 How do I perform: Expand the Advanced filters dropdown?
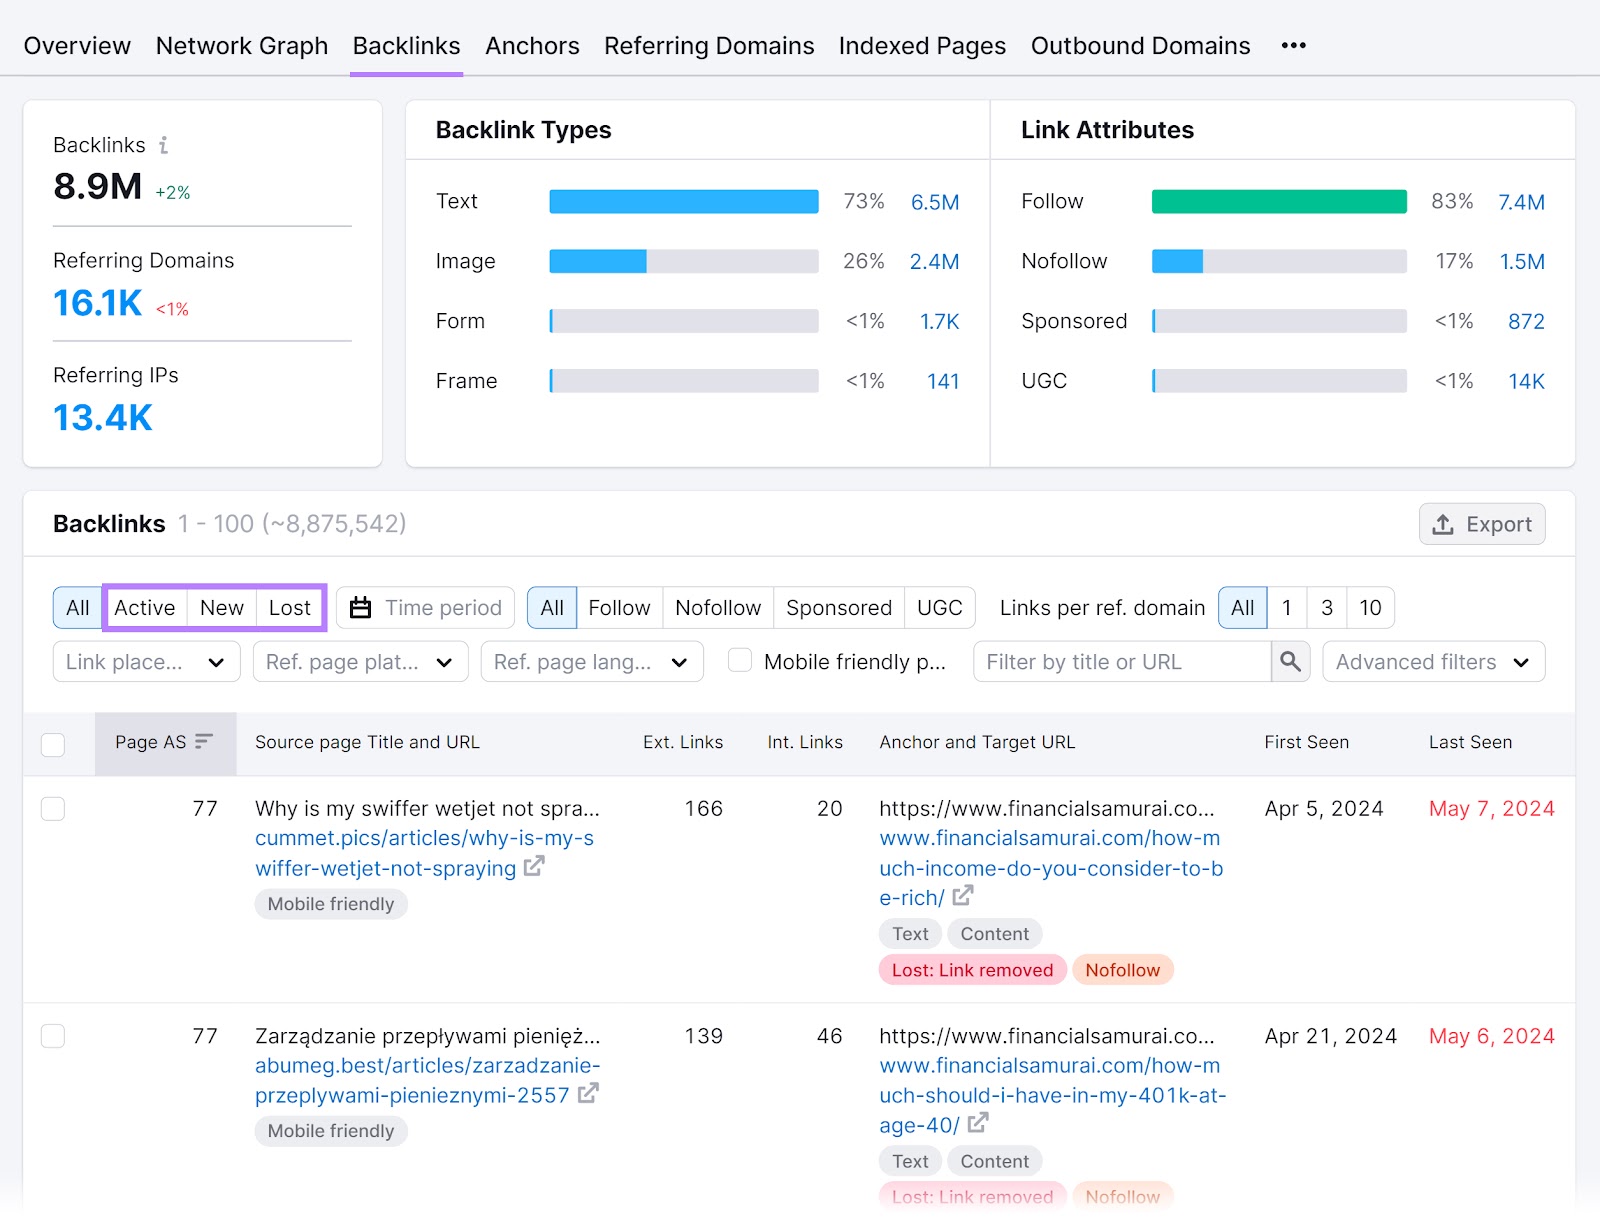pyautogui.click(x=1434, y=661)
